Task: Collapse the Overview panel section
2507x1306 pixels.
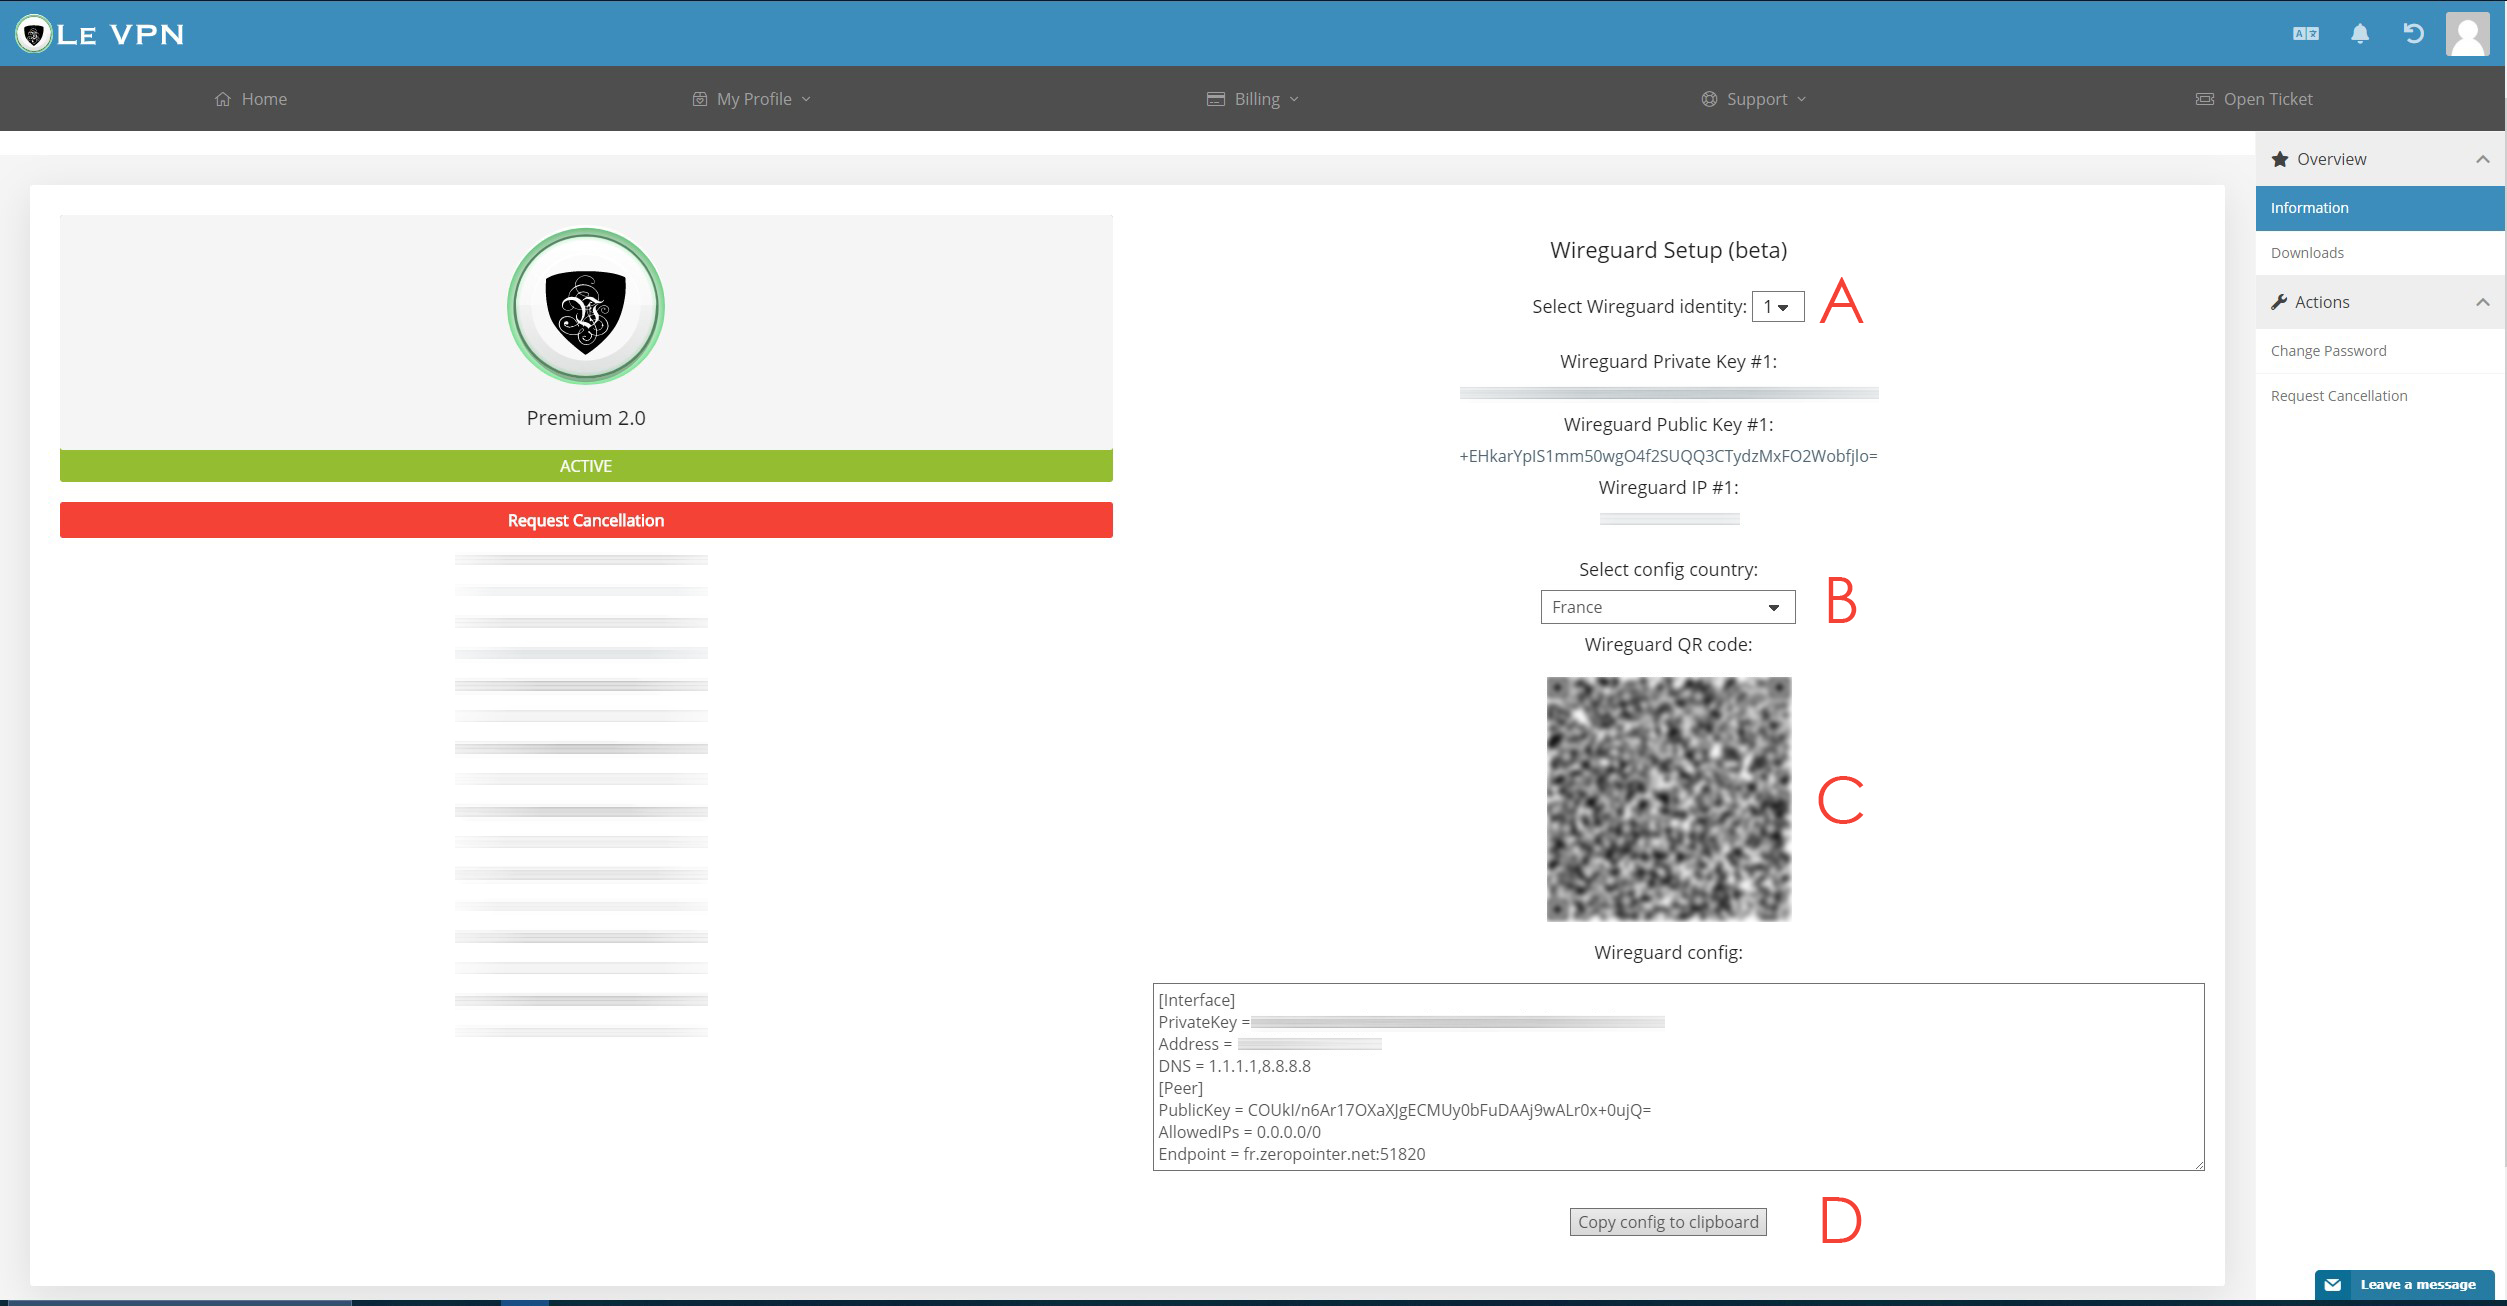Action: [x=2480, y=157]
